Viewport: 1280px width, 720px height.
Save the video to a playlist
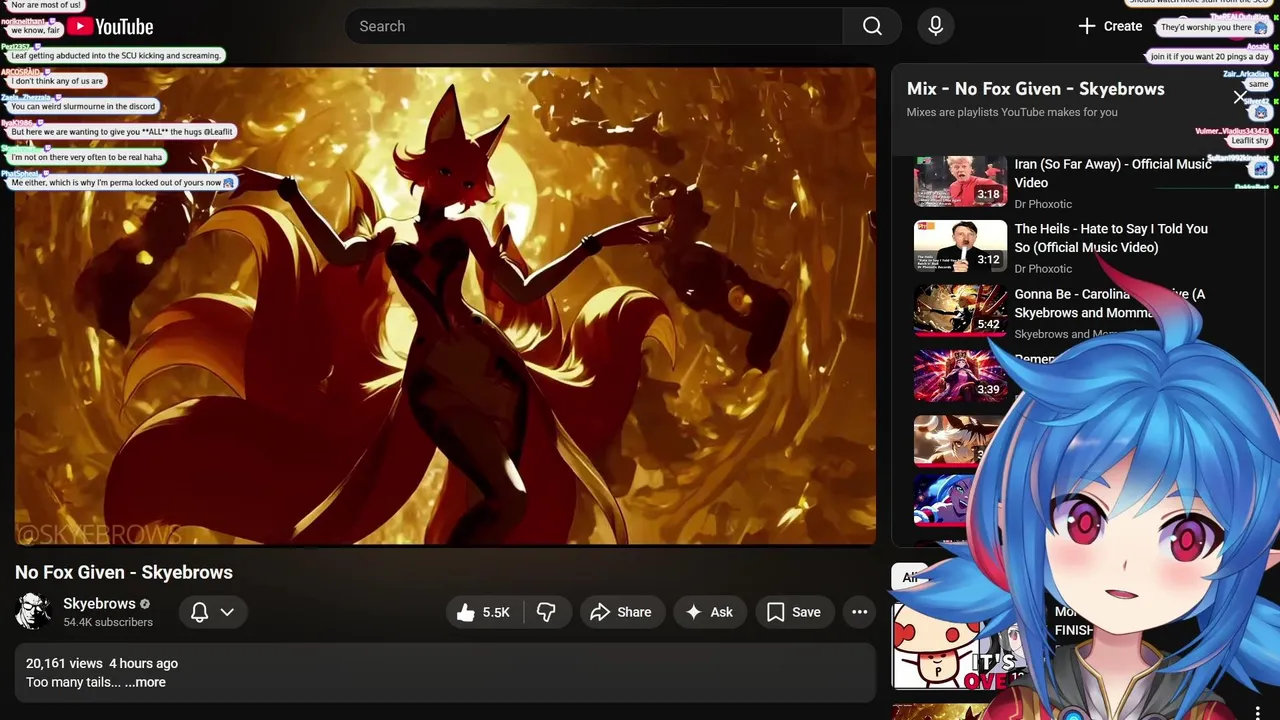[794, 612]
